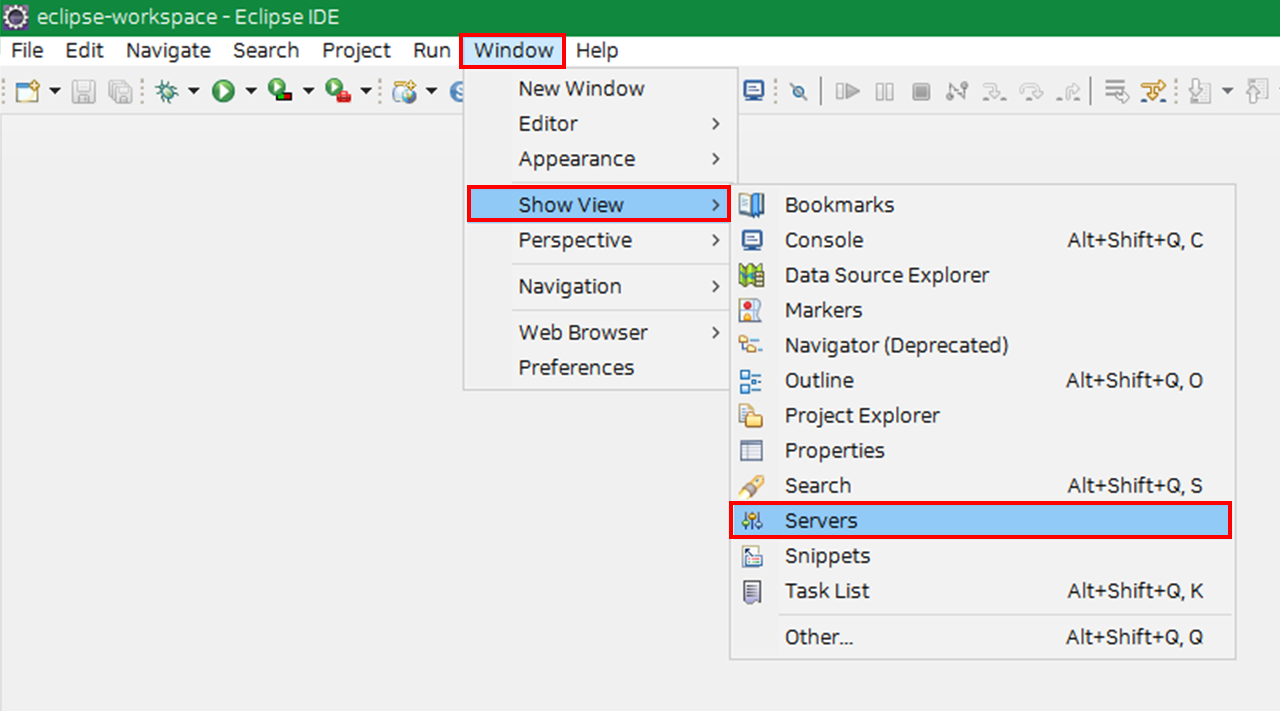Click the Window menu
This screenshot has height=711, width=1280.
click(513, 50)
